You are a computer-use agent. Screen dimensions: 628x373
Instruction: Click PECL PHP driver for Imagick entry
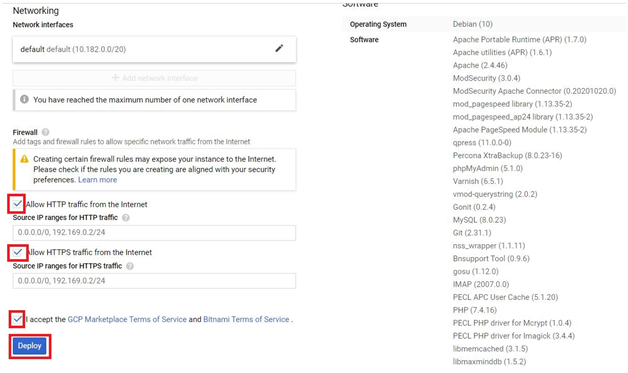(x=514, y=336)
